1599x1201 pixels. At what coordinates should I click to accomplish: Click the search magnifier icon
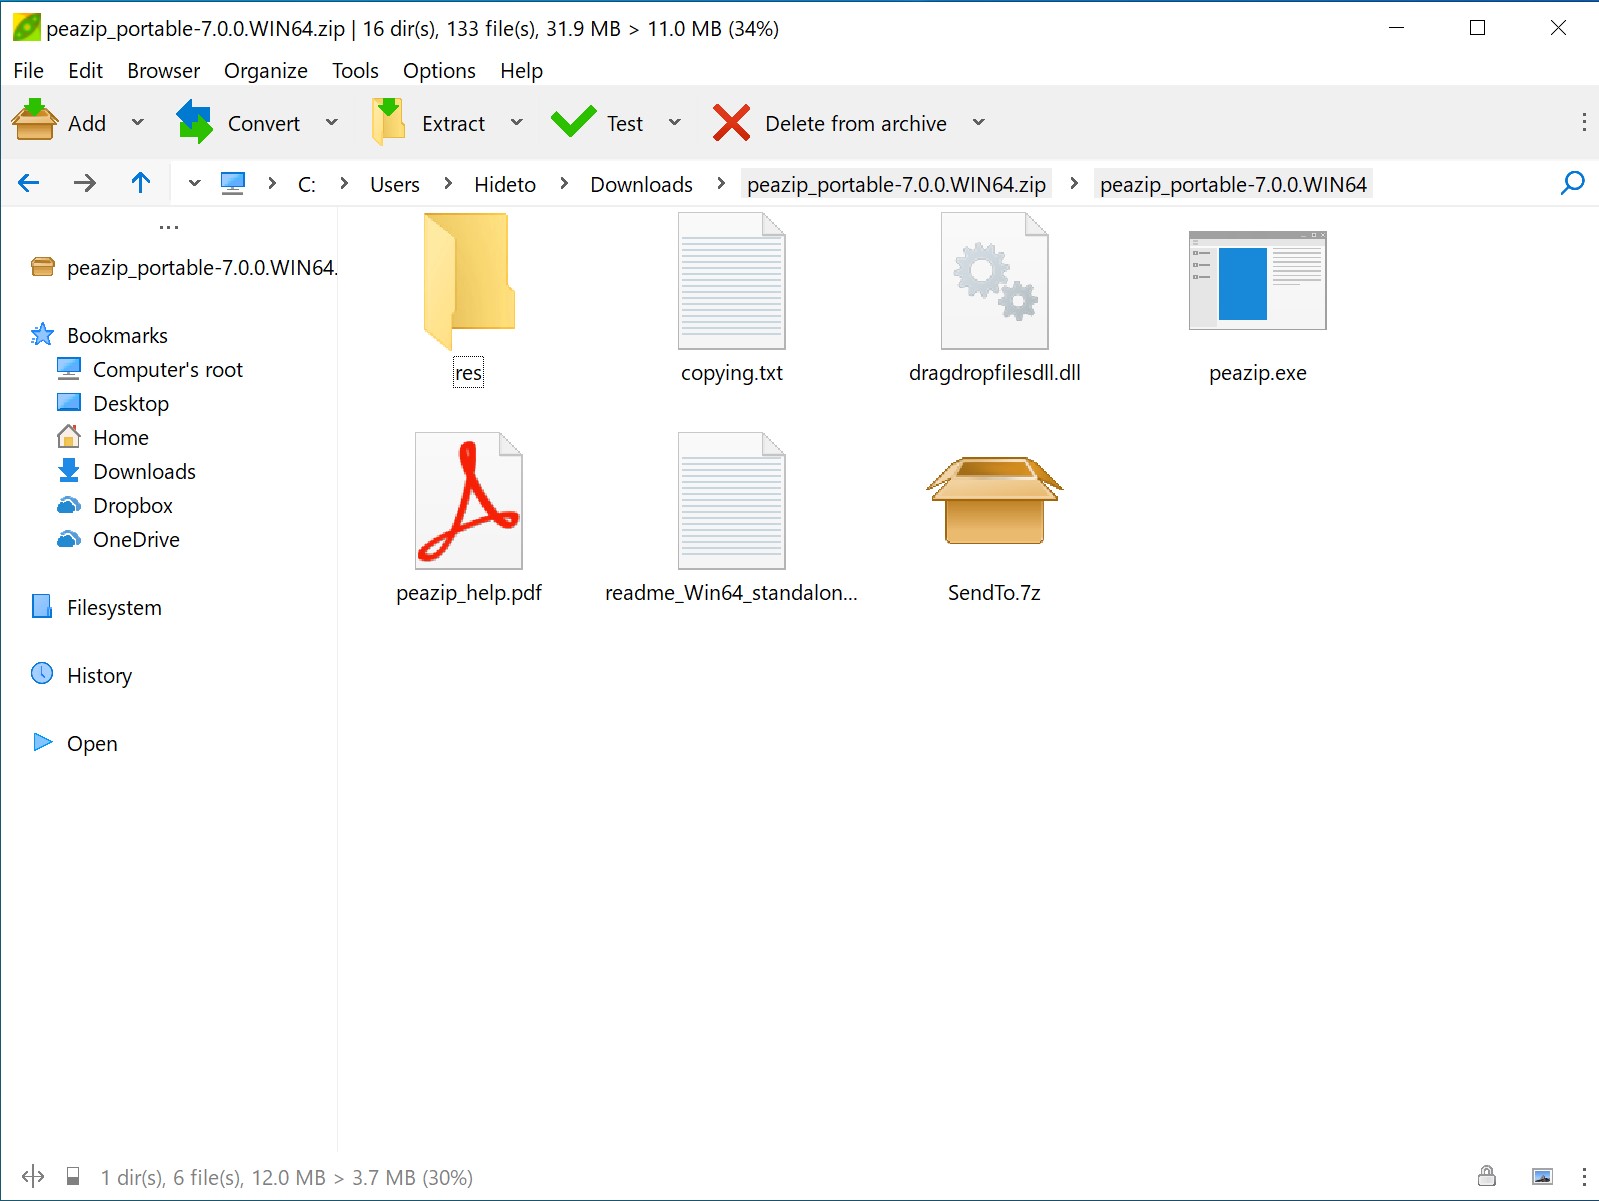pyautogui.click(x=1572, y=183)
